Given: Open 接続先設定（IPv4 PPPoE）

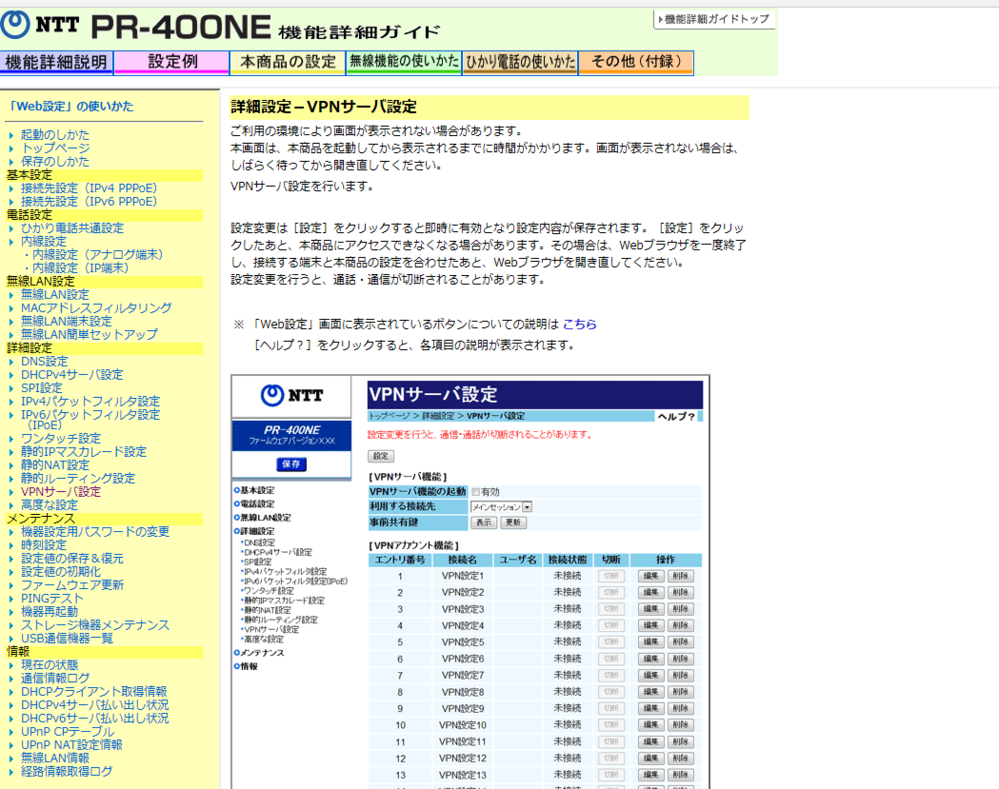Looking at the screenshot, I should pos(89,188).
